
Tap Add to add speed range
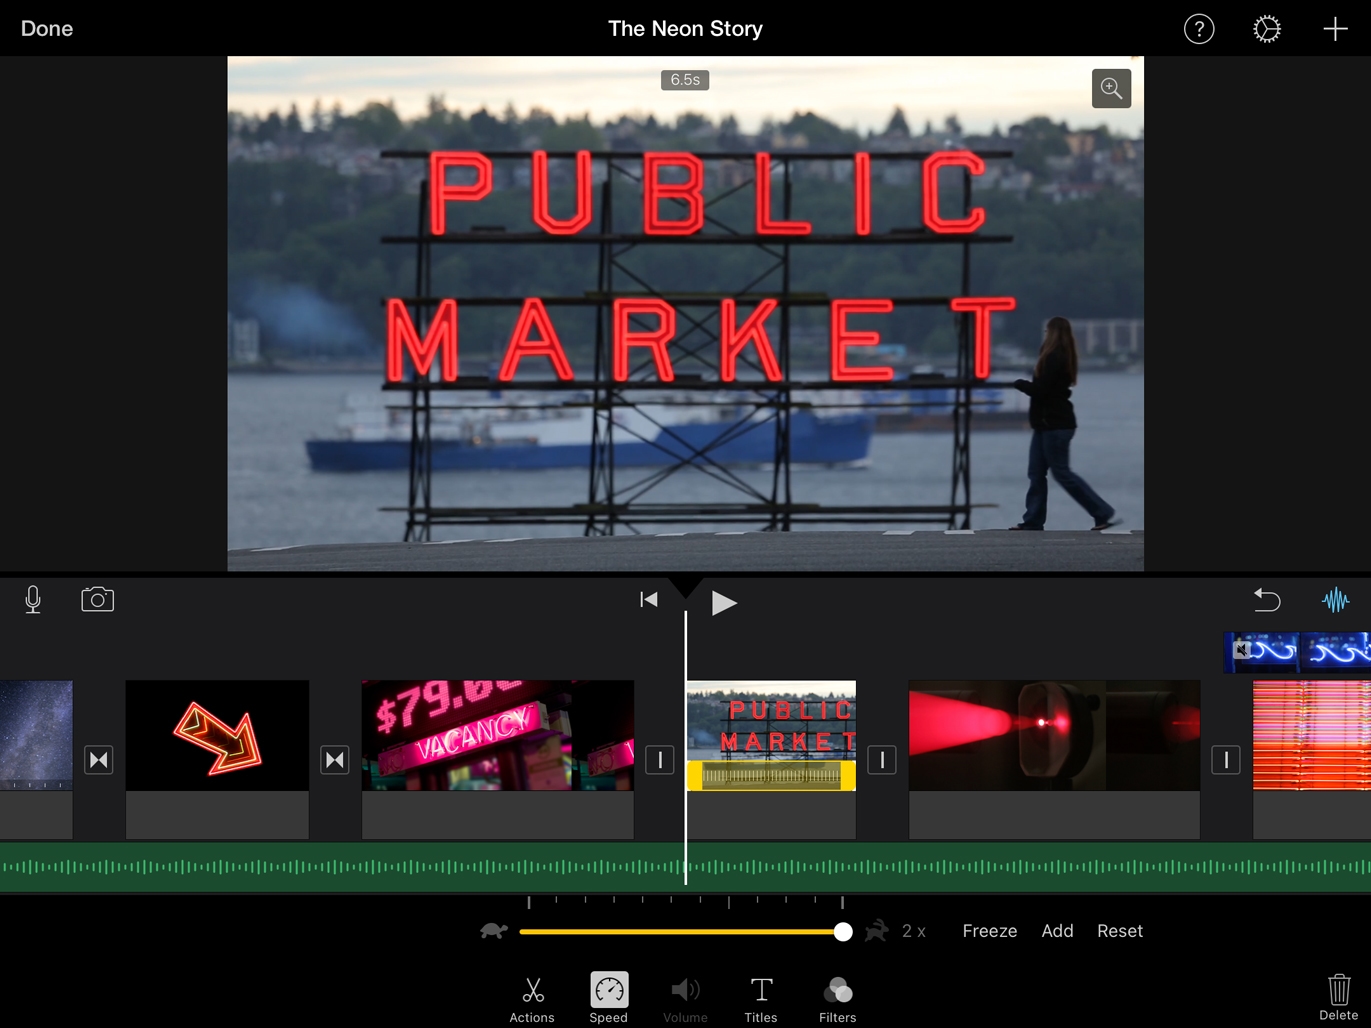(1057, 931)
